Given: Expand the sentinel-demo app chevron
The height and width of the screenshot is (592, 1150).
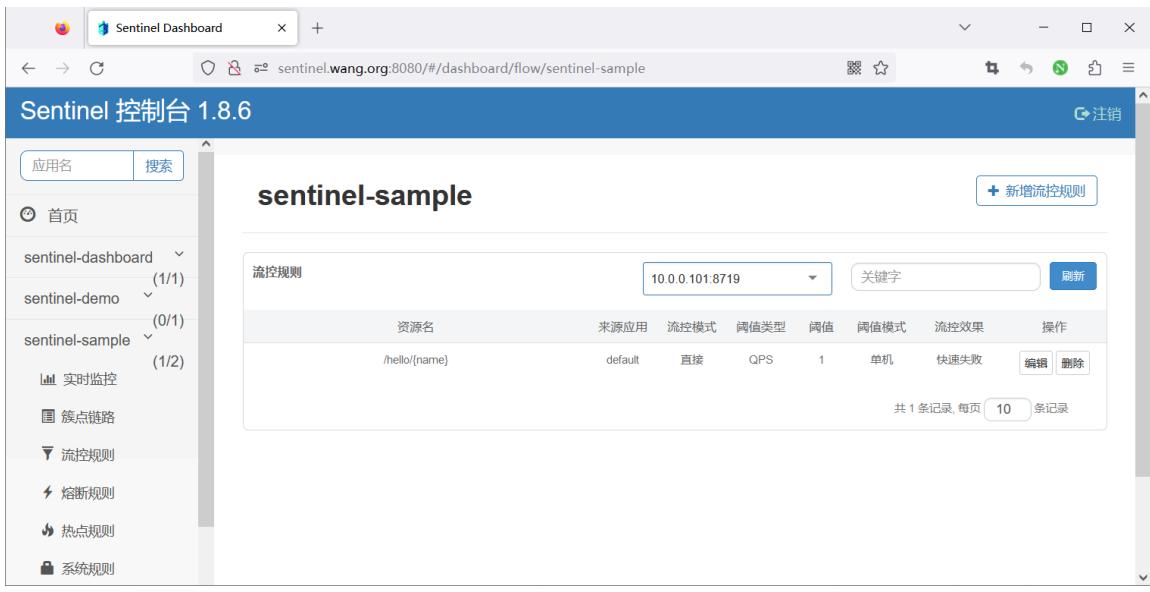Looking at the screenshot, I should coord(147,296).
